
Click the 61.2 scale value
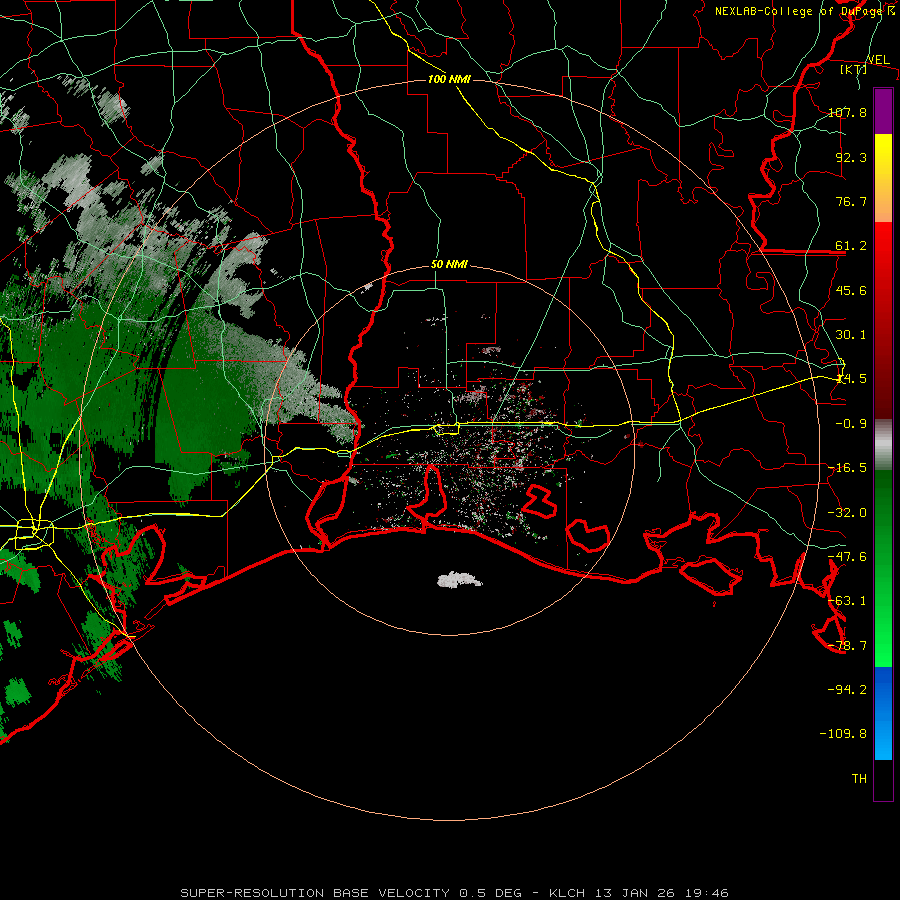pyautogui.click(x=851, y=246)
